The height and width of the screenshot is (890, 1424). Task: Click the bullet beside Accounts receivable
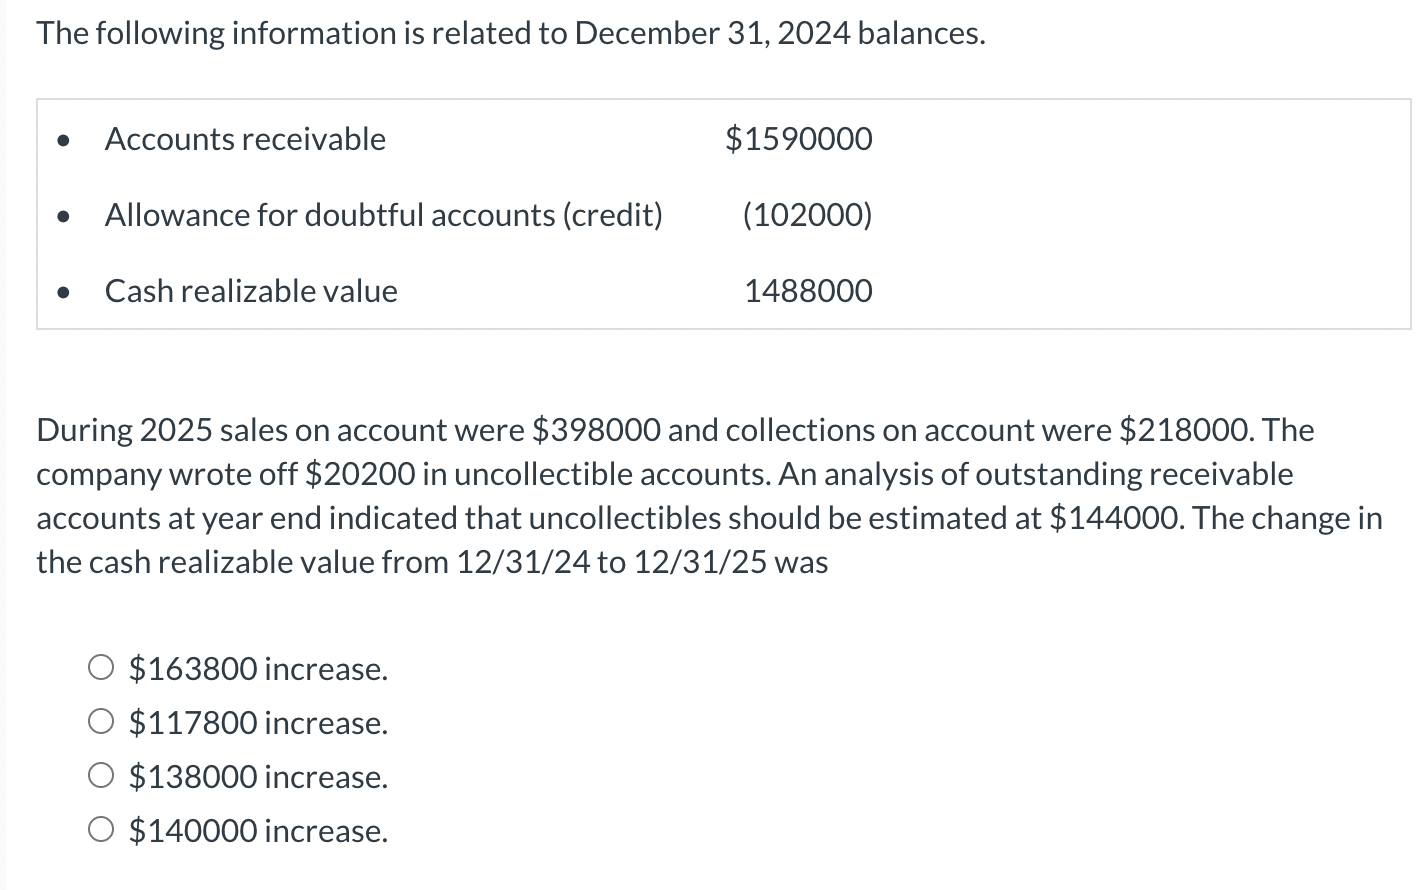(64, 141)
